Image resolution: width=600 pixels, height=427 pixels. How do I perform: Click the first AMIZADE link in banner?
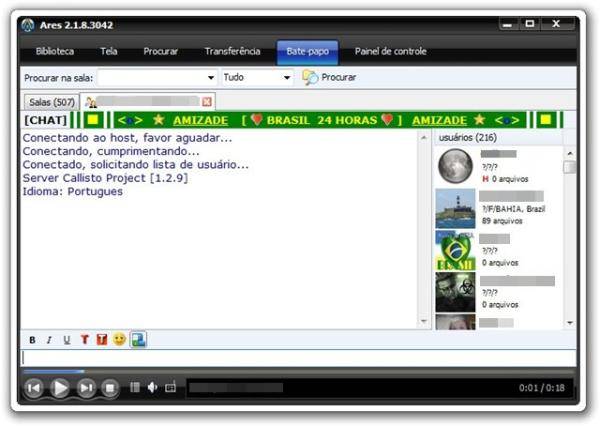tap(201, 121)
